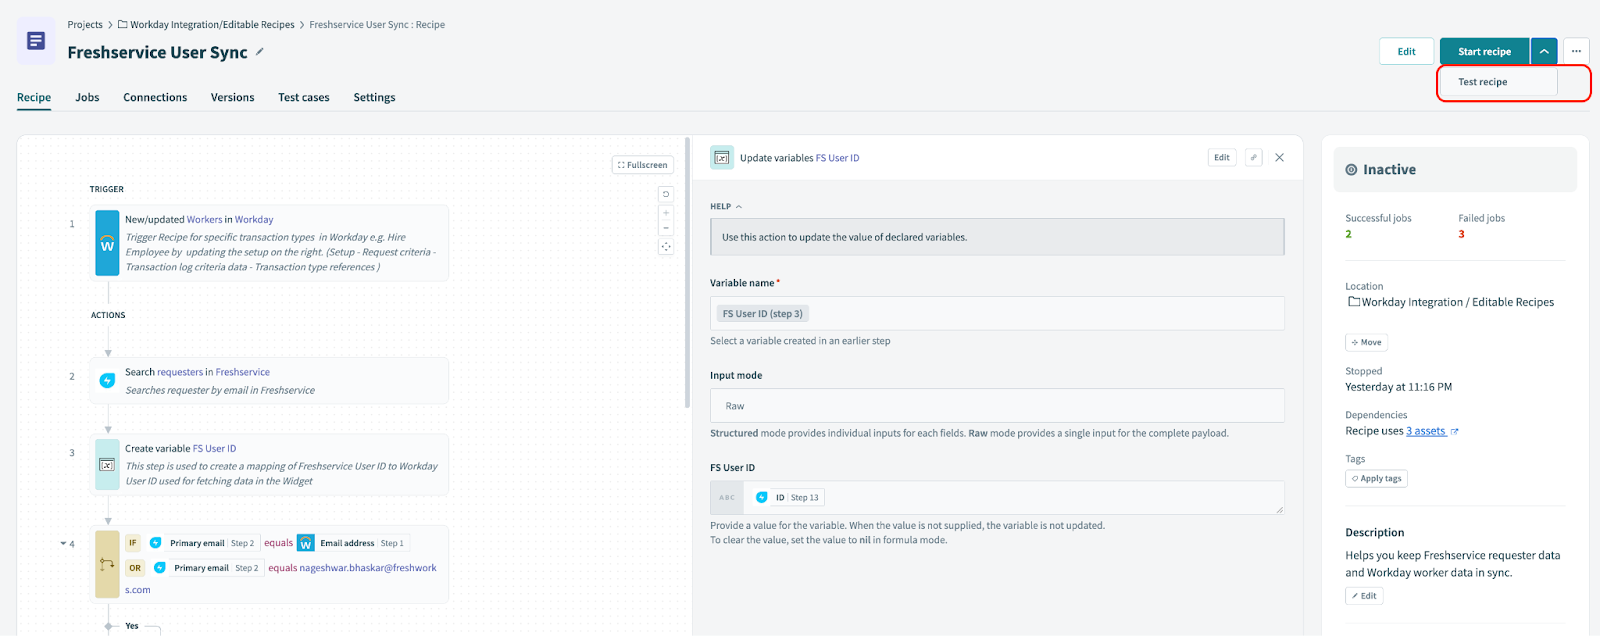
Task: Select the Create variable FS User ID step
Action: (269, 465)
